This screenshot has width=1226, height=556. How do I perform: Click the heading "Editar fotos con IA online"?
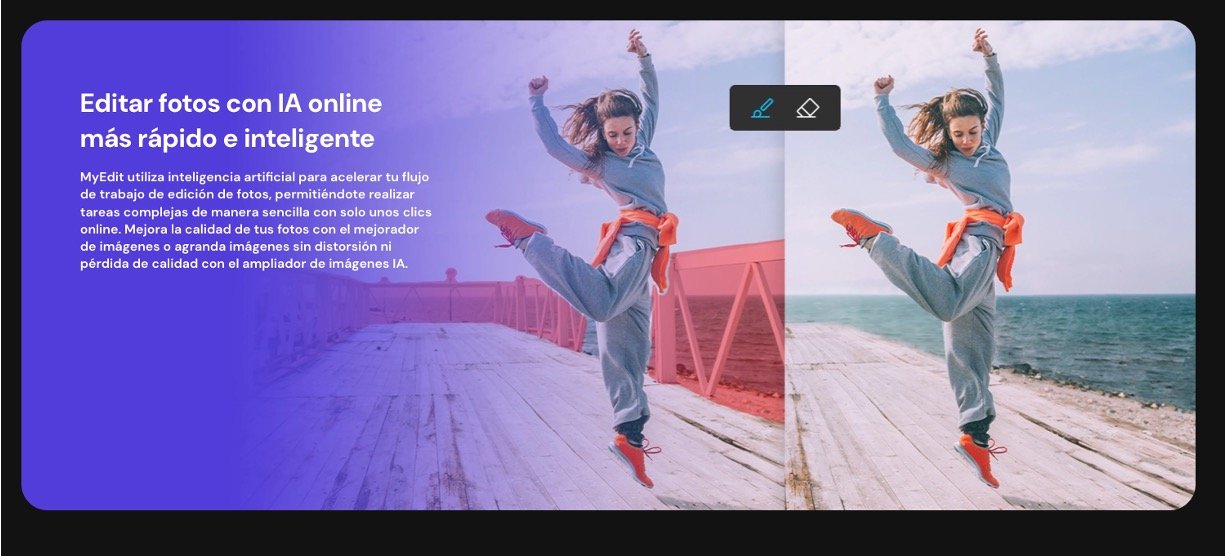230,103
